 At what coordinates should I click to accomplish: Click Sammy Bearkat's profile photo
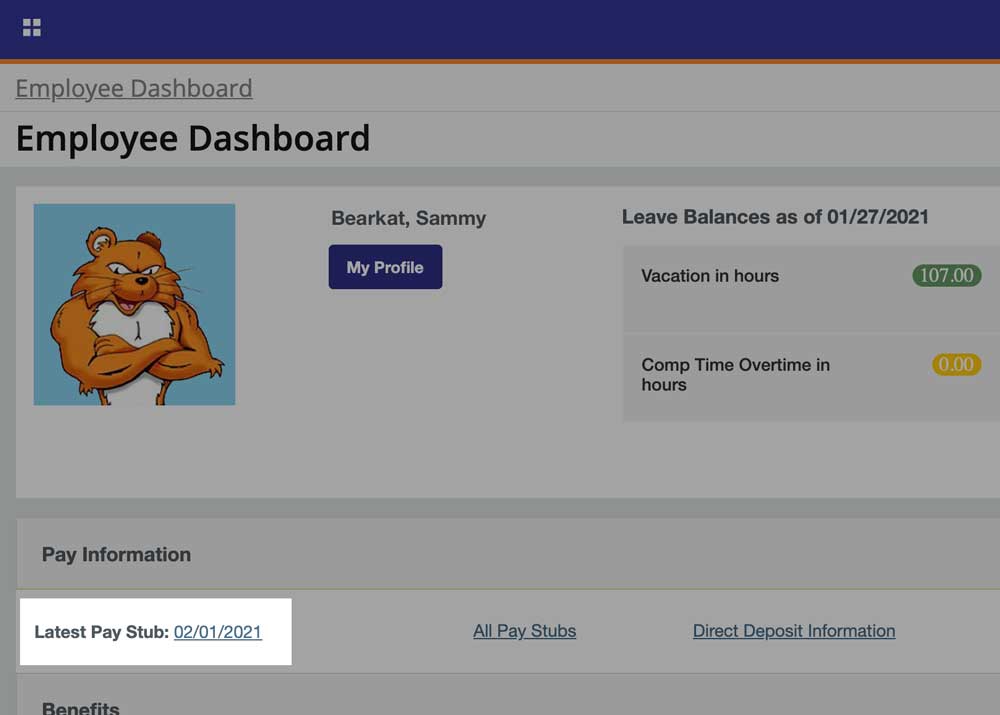point(134,304)
